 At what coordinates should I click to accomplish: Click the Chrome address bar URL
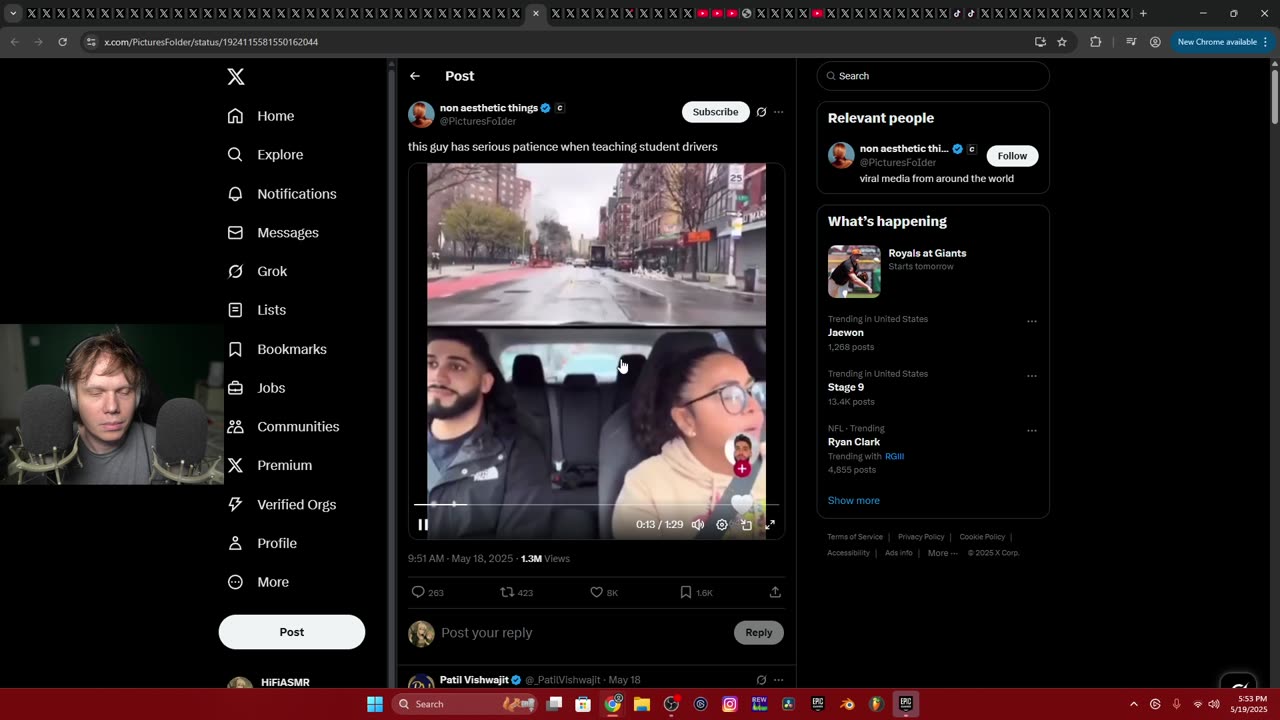point(211,42)
